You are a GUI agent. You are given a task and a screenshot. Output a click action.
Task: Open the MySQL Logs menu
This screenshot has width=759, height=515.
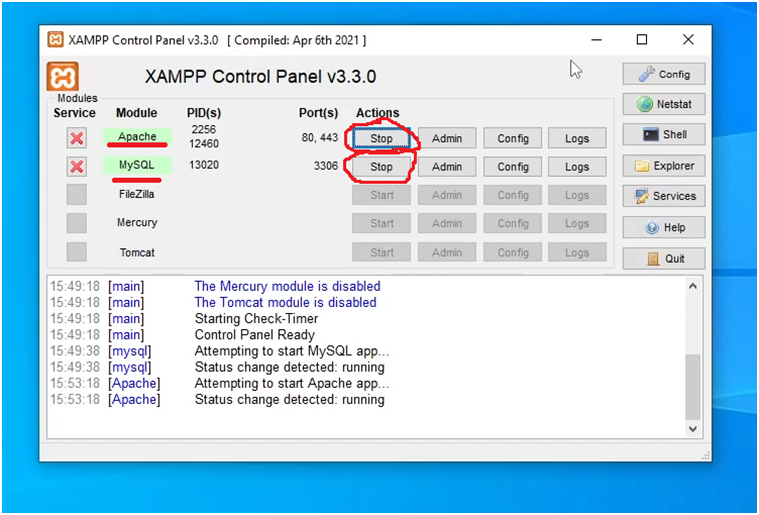[x=577, y=167]
